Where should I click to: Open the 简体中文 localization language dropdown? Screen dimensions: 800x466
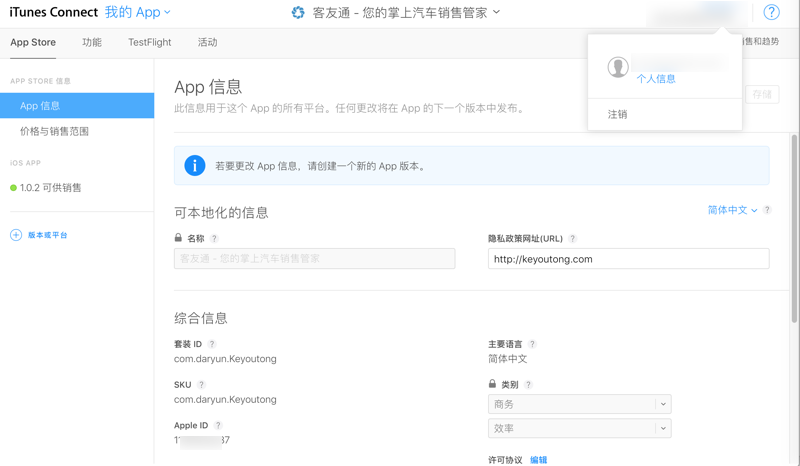[732, 210]
